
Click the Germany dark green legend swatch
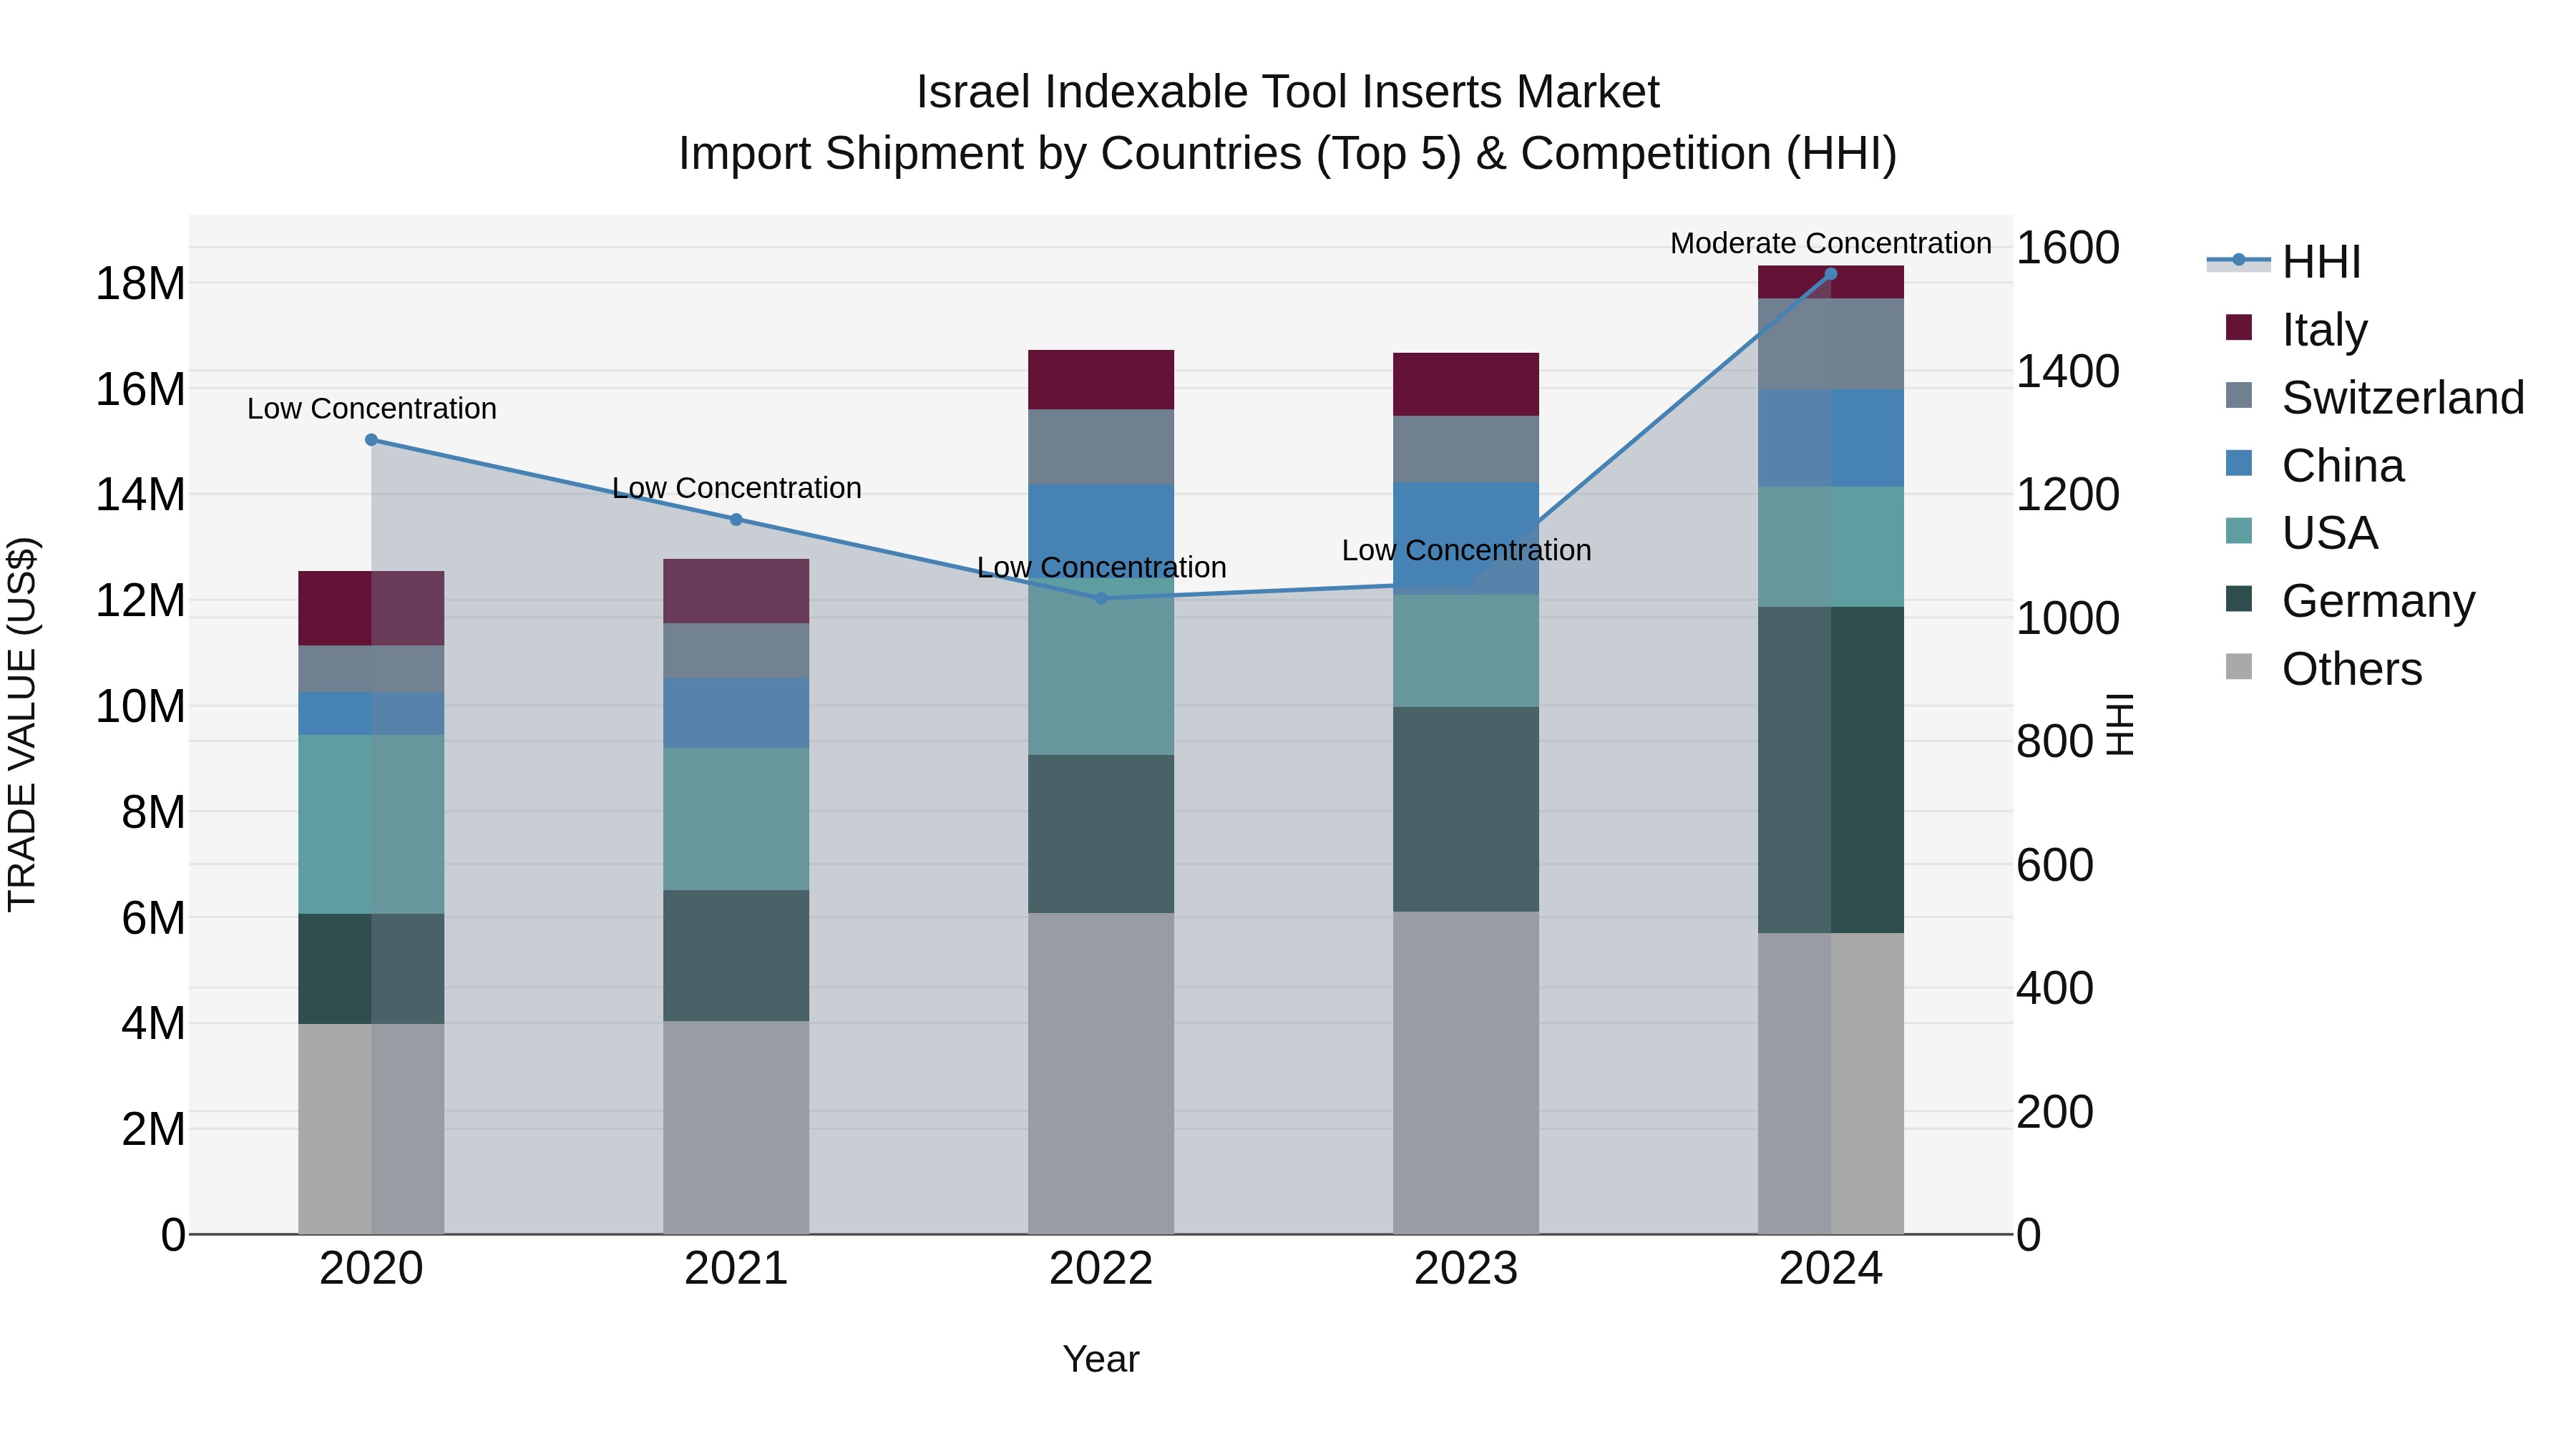[x=2239, y=598]
